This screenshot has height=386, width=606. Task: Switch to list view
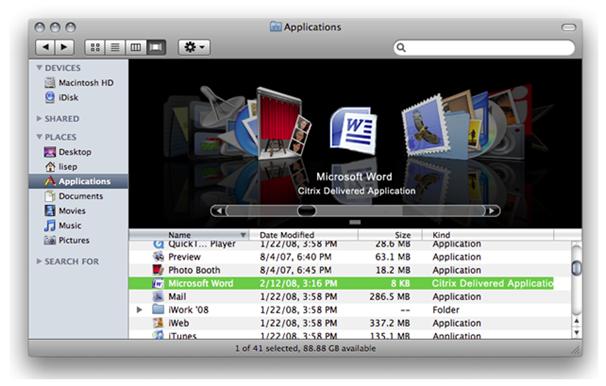coord(115,47)
